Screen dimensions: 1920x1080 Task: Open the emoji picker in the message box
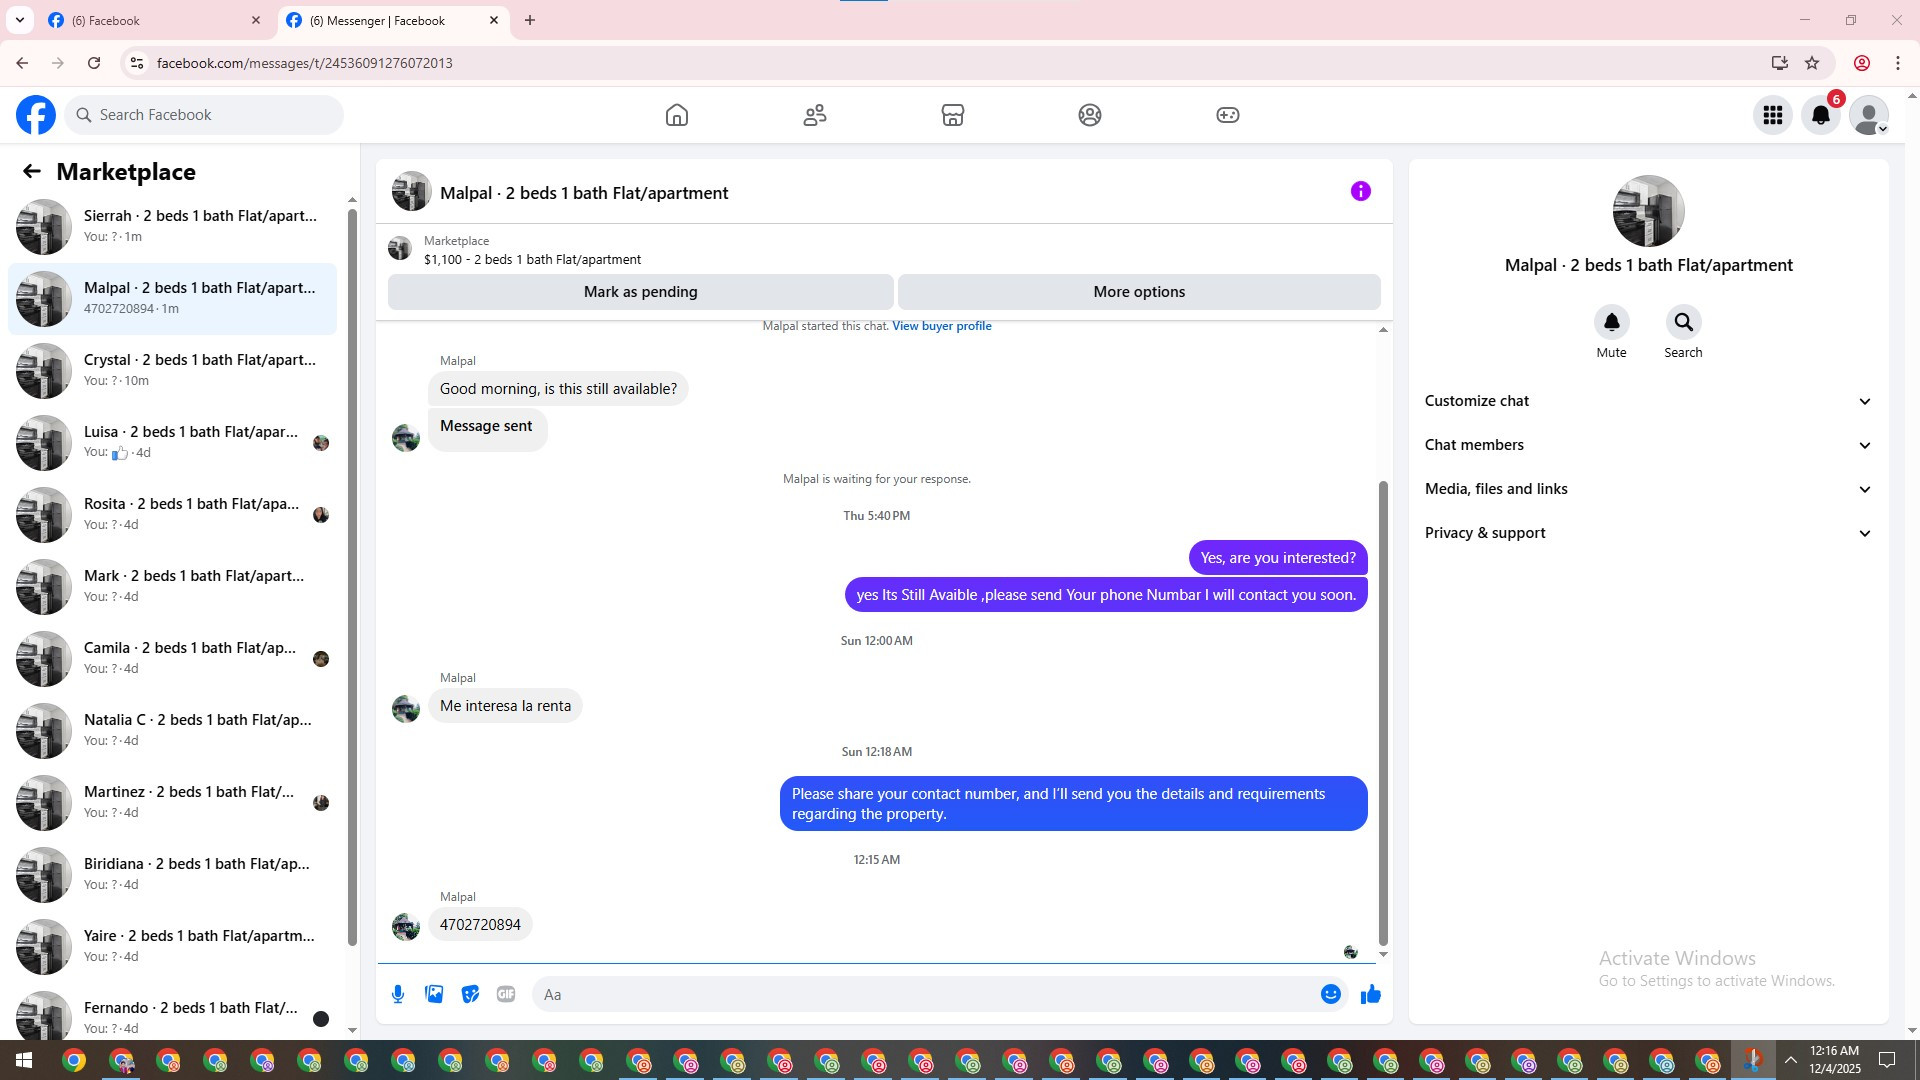tap(1330, 994)
